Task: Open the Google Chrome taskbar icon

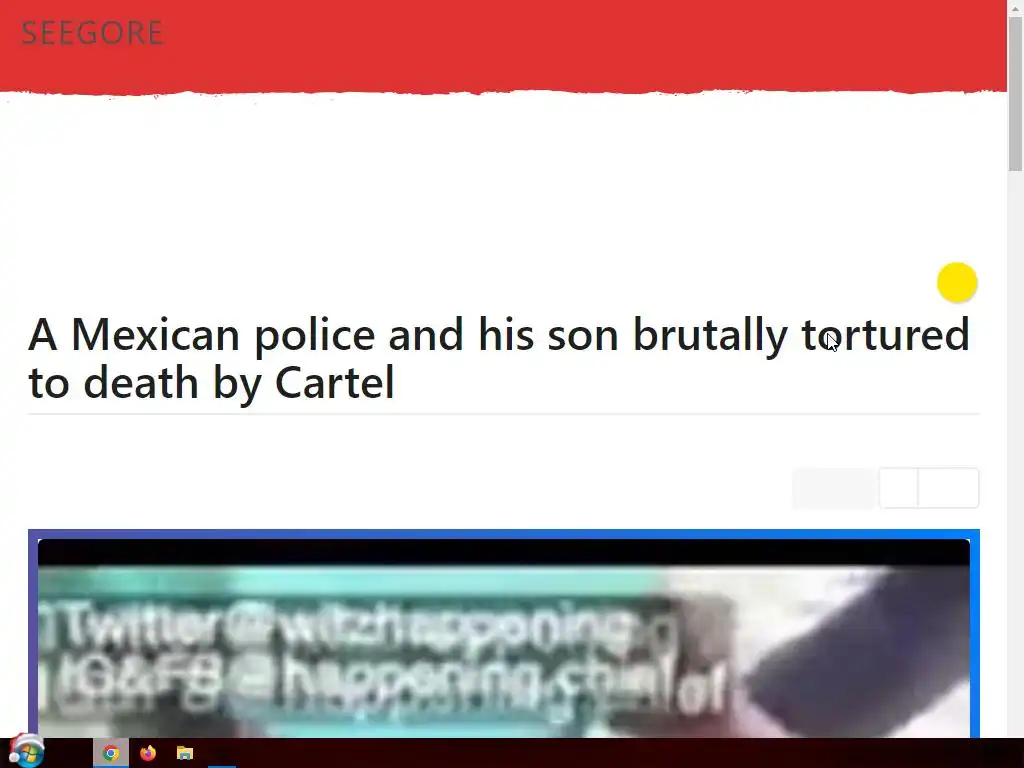Action: [x=111, y=753]
